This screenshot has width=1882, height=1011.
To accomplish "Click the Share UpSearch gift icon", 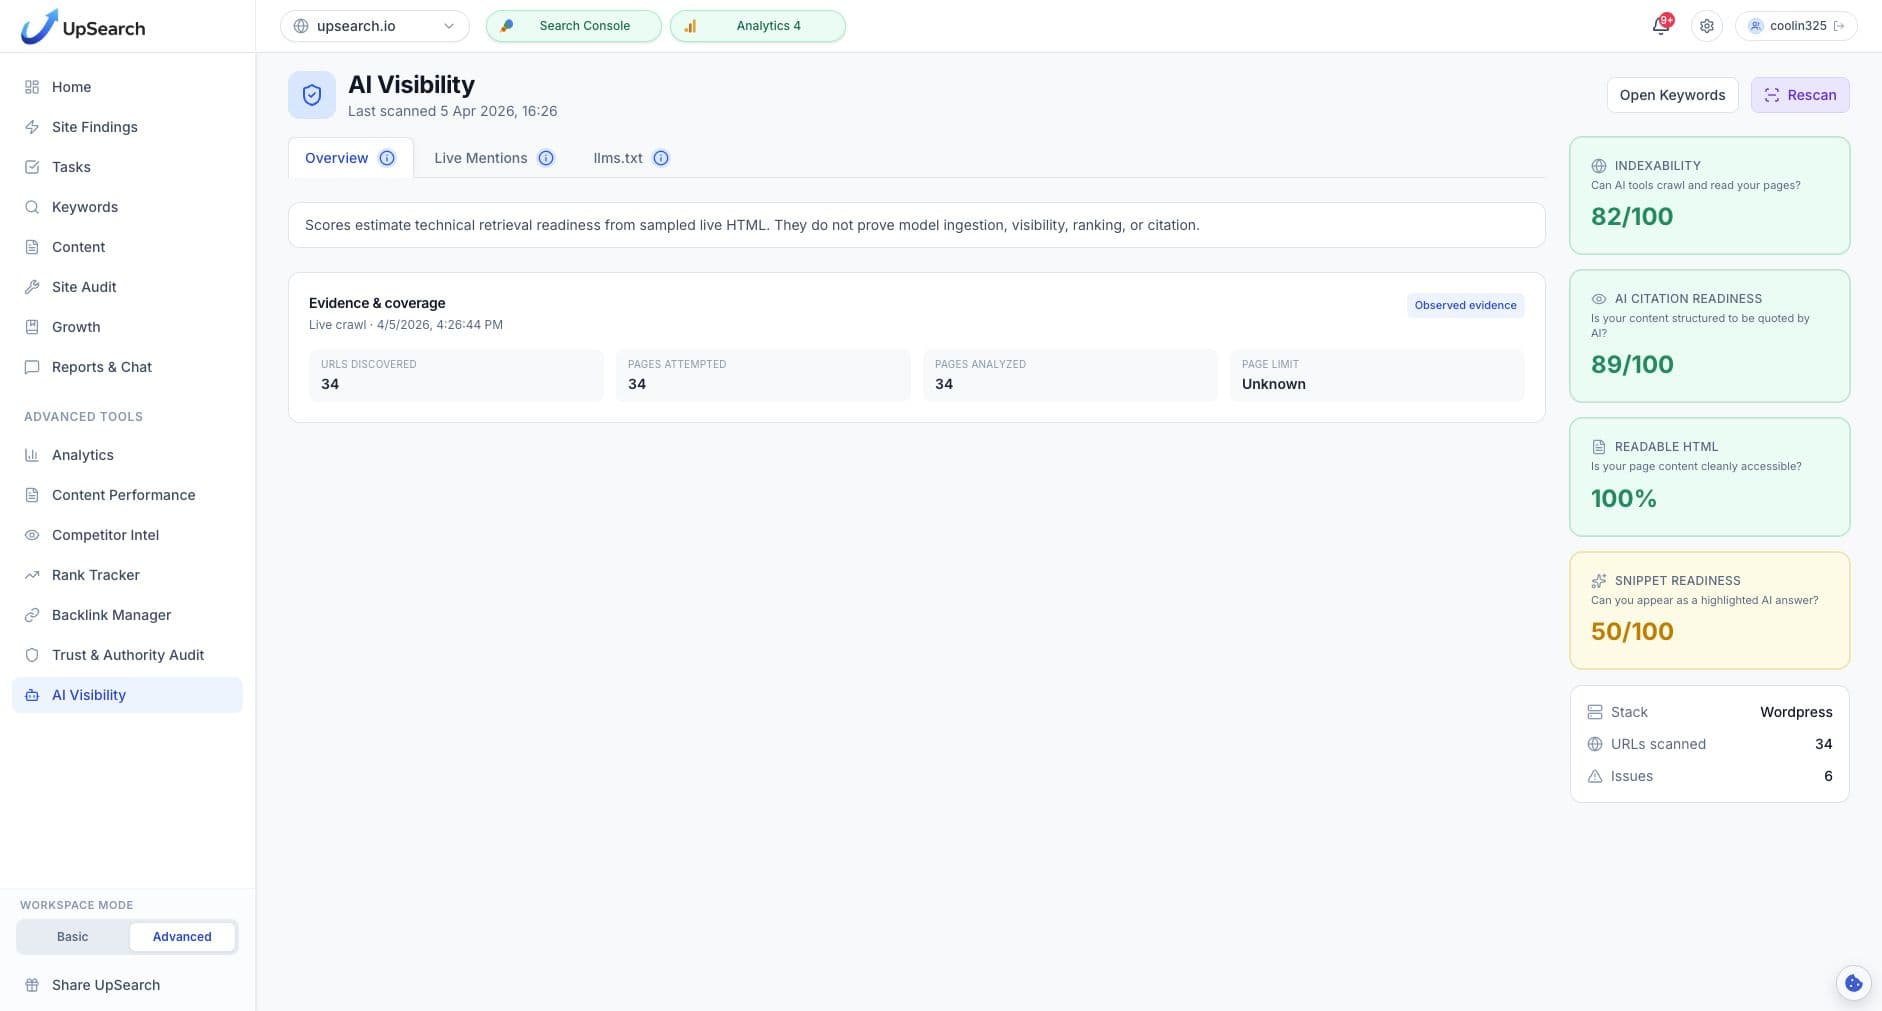I will pyautogui.click(x=32, y=985).
